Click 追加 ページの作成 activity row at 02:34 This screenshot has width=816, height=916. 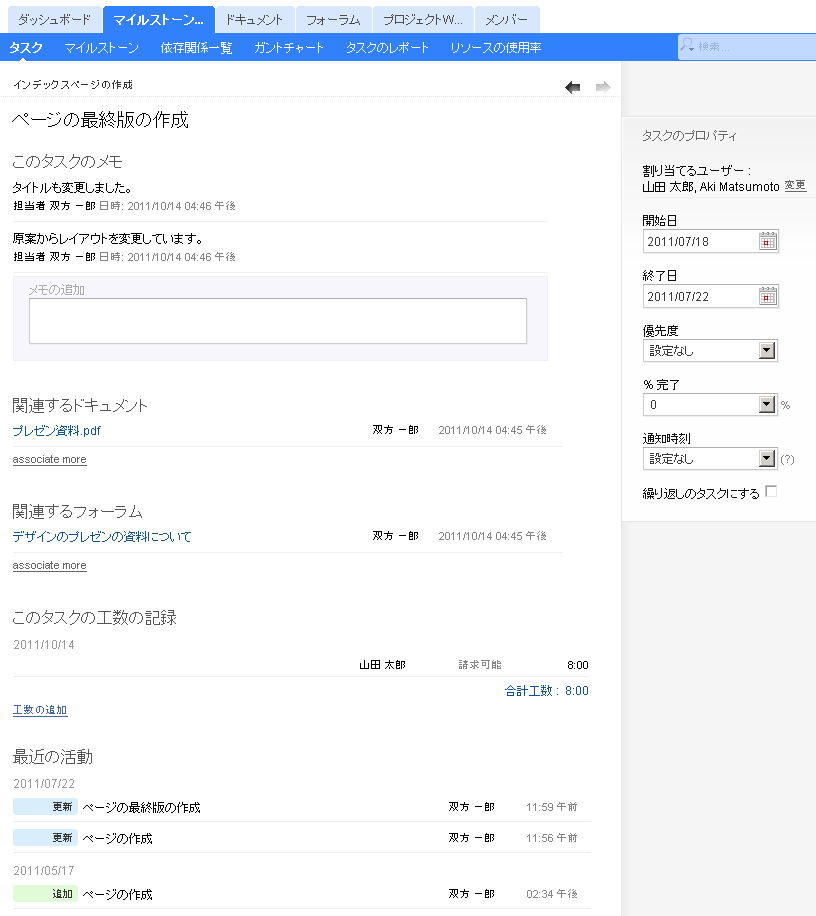coord(301,894)
